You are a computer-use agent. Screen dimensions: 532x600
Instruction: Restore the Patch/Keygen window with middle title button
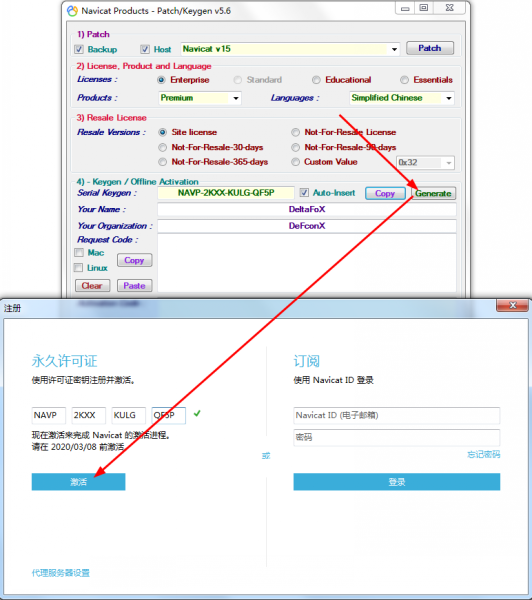pyautogui.click(x=423, y=8)
